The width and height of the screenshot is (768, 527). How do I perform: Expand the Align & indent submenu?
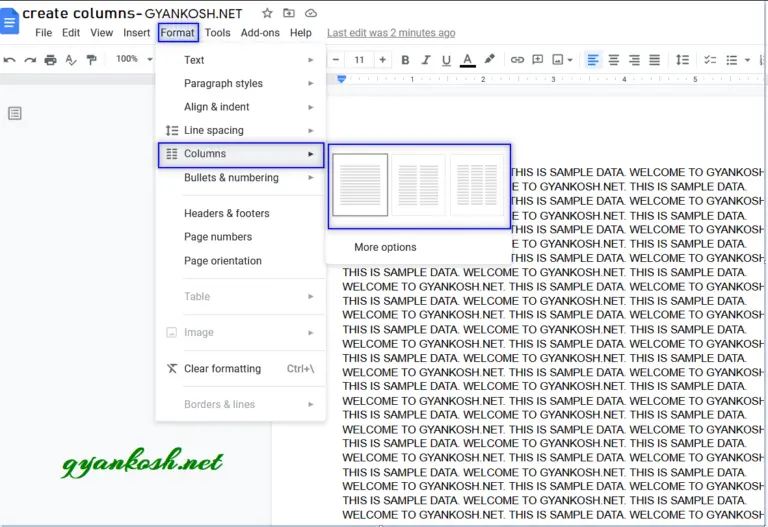pos(240,107)
